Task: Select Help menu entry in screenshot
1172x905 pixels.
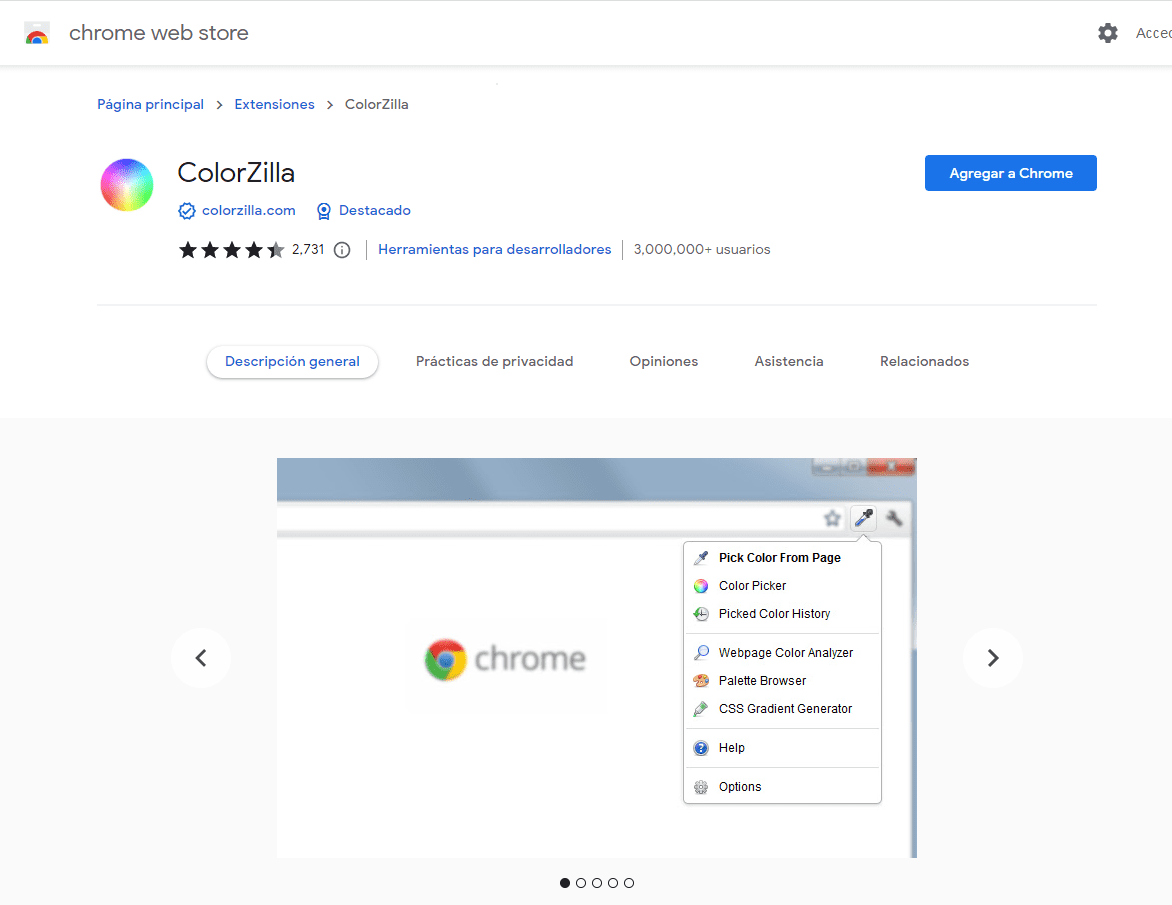Action: (782, 748)
